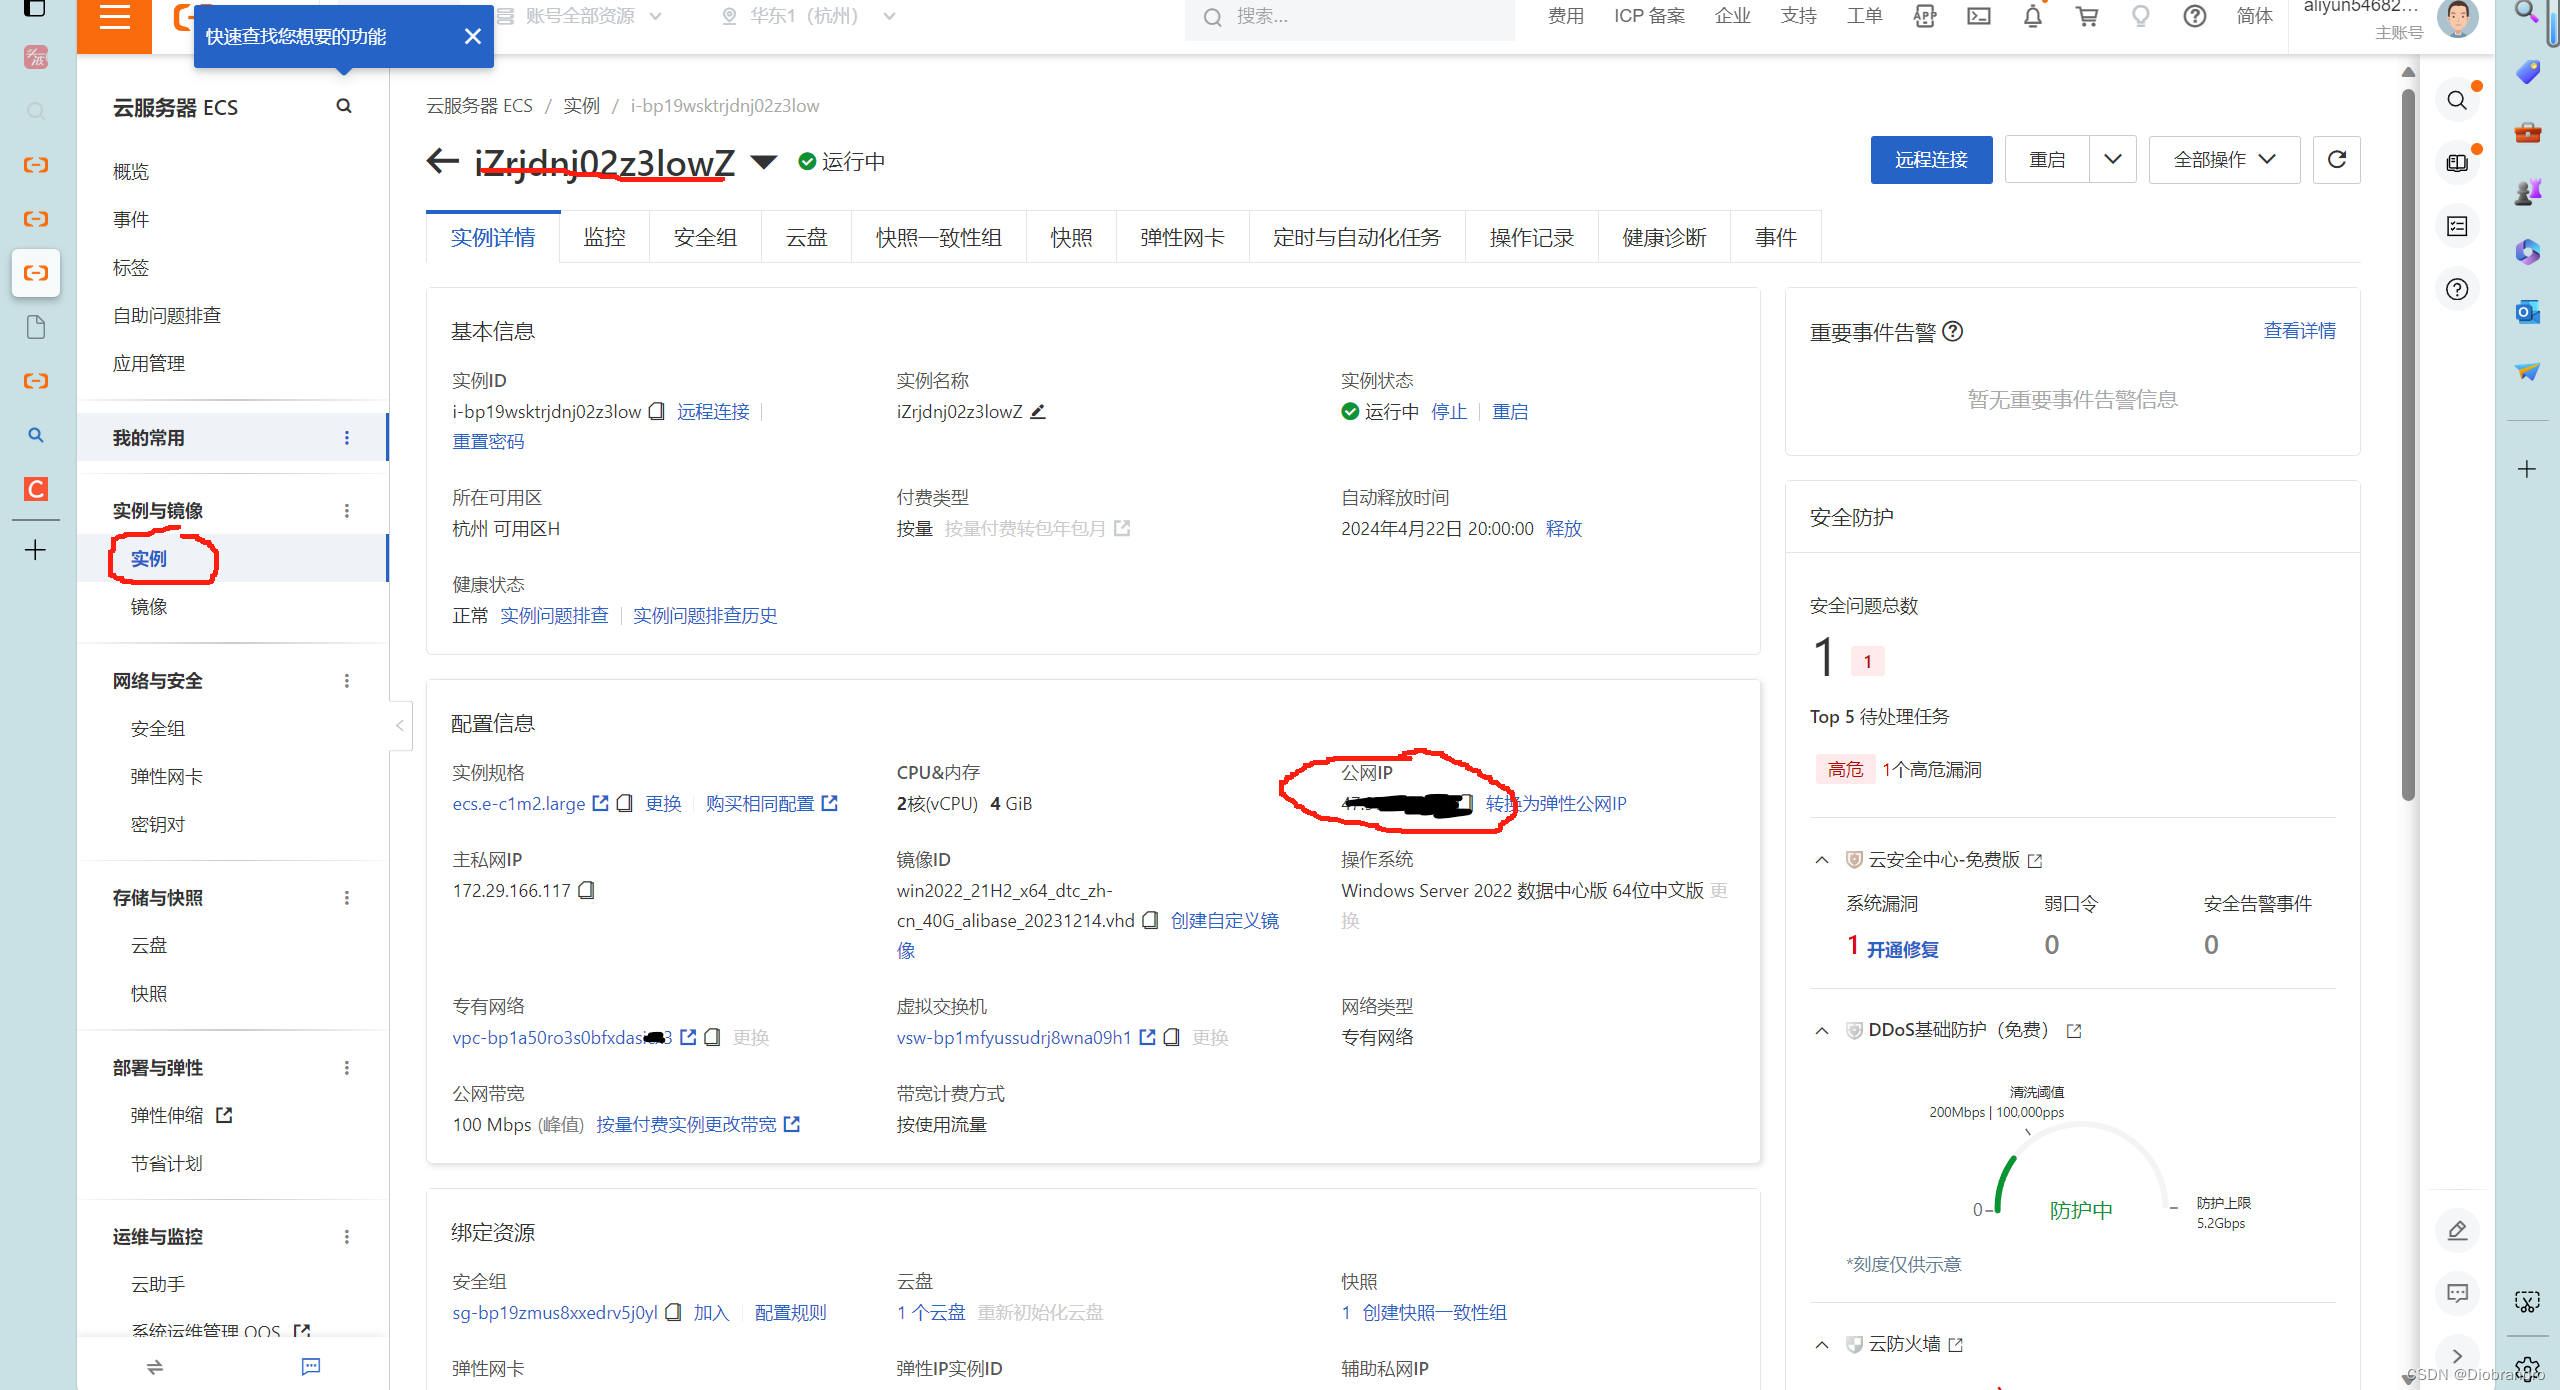Open the notifications bell icon
Viewport: 2560px width, 1390px height.
click(x=2032, y=17)
